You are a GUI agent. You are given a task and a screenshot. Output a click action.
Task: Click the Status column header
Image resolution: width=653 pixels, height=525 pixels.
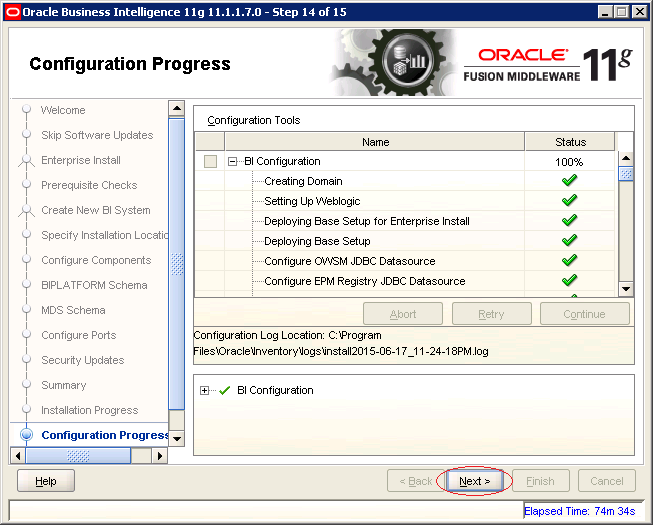pyautogui.click(x=570, y=142)
